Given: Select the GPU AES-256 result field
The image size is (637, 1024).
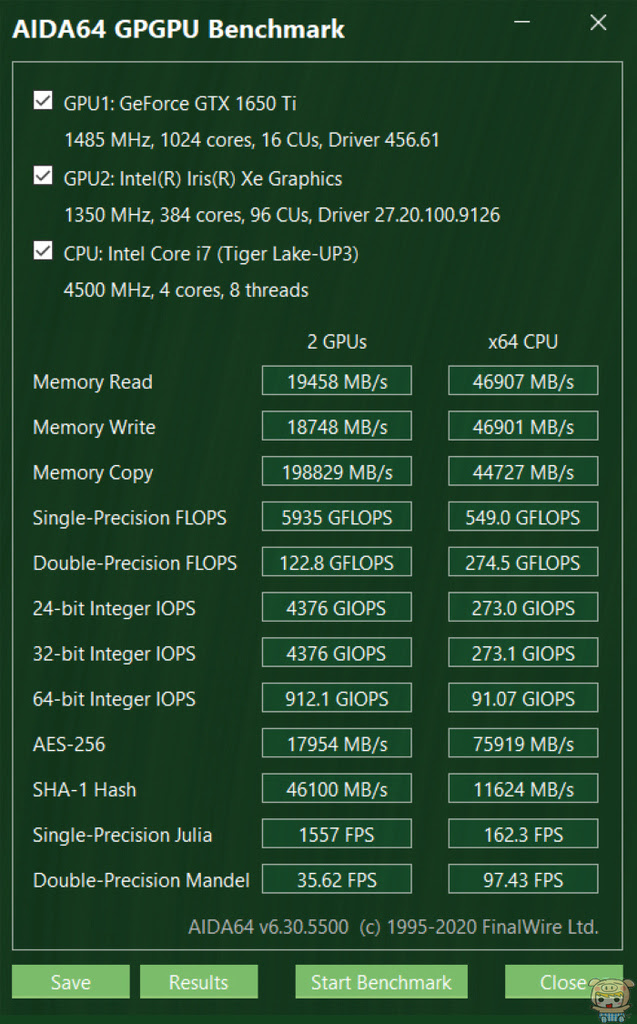Looking at the screenshot, I should click(336, 744).
